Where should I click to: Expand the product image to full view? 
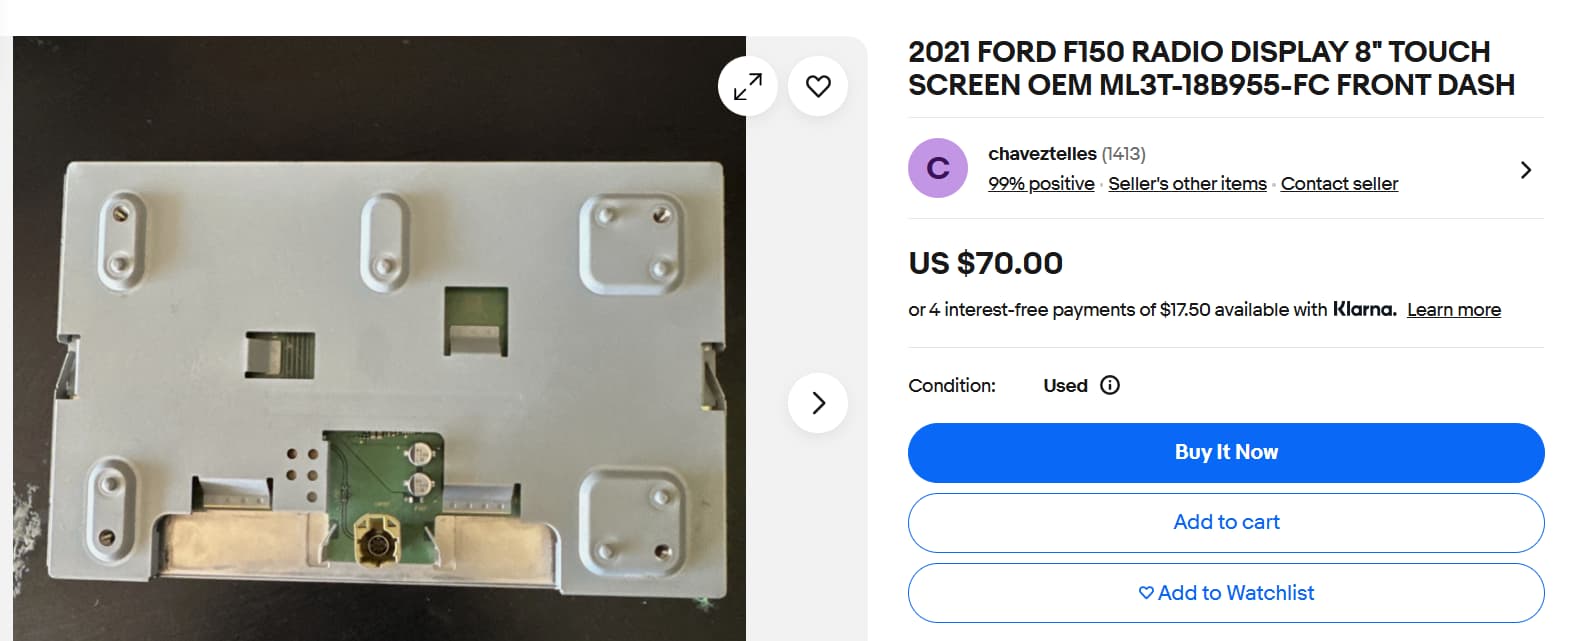click(x=747, y=87)
